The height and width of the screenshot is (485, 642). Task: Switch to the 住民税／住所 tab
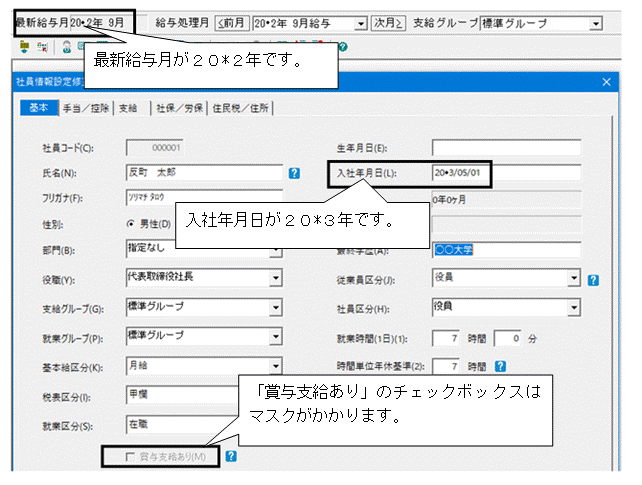pos(240,108)
